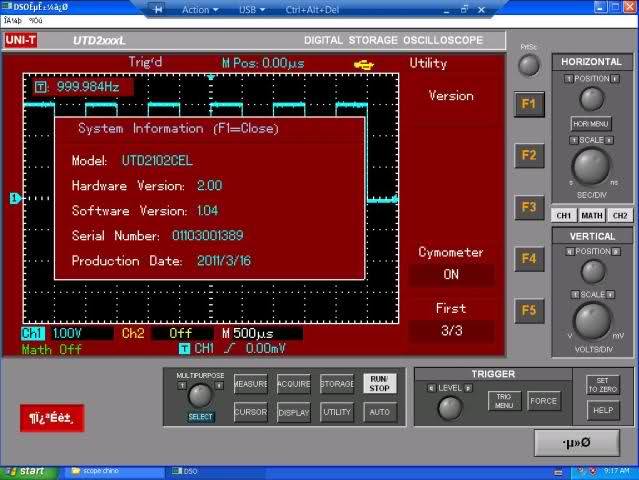Click the Version menu option

click(x=451, y=96)
